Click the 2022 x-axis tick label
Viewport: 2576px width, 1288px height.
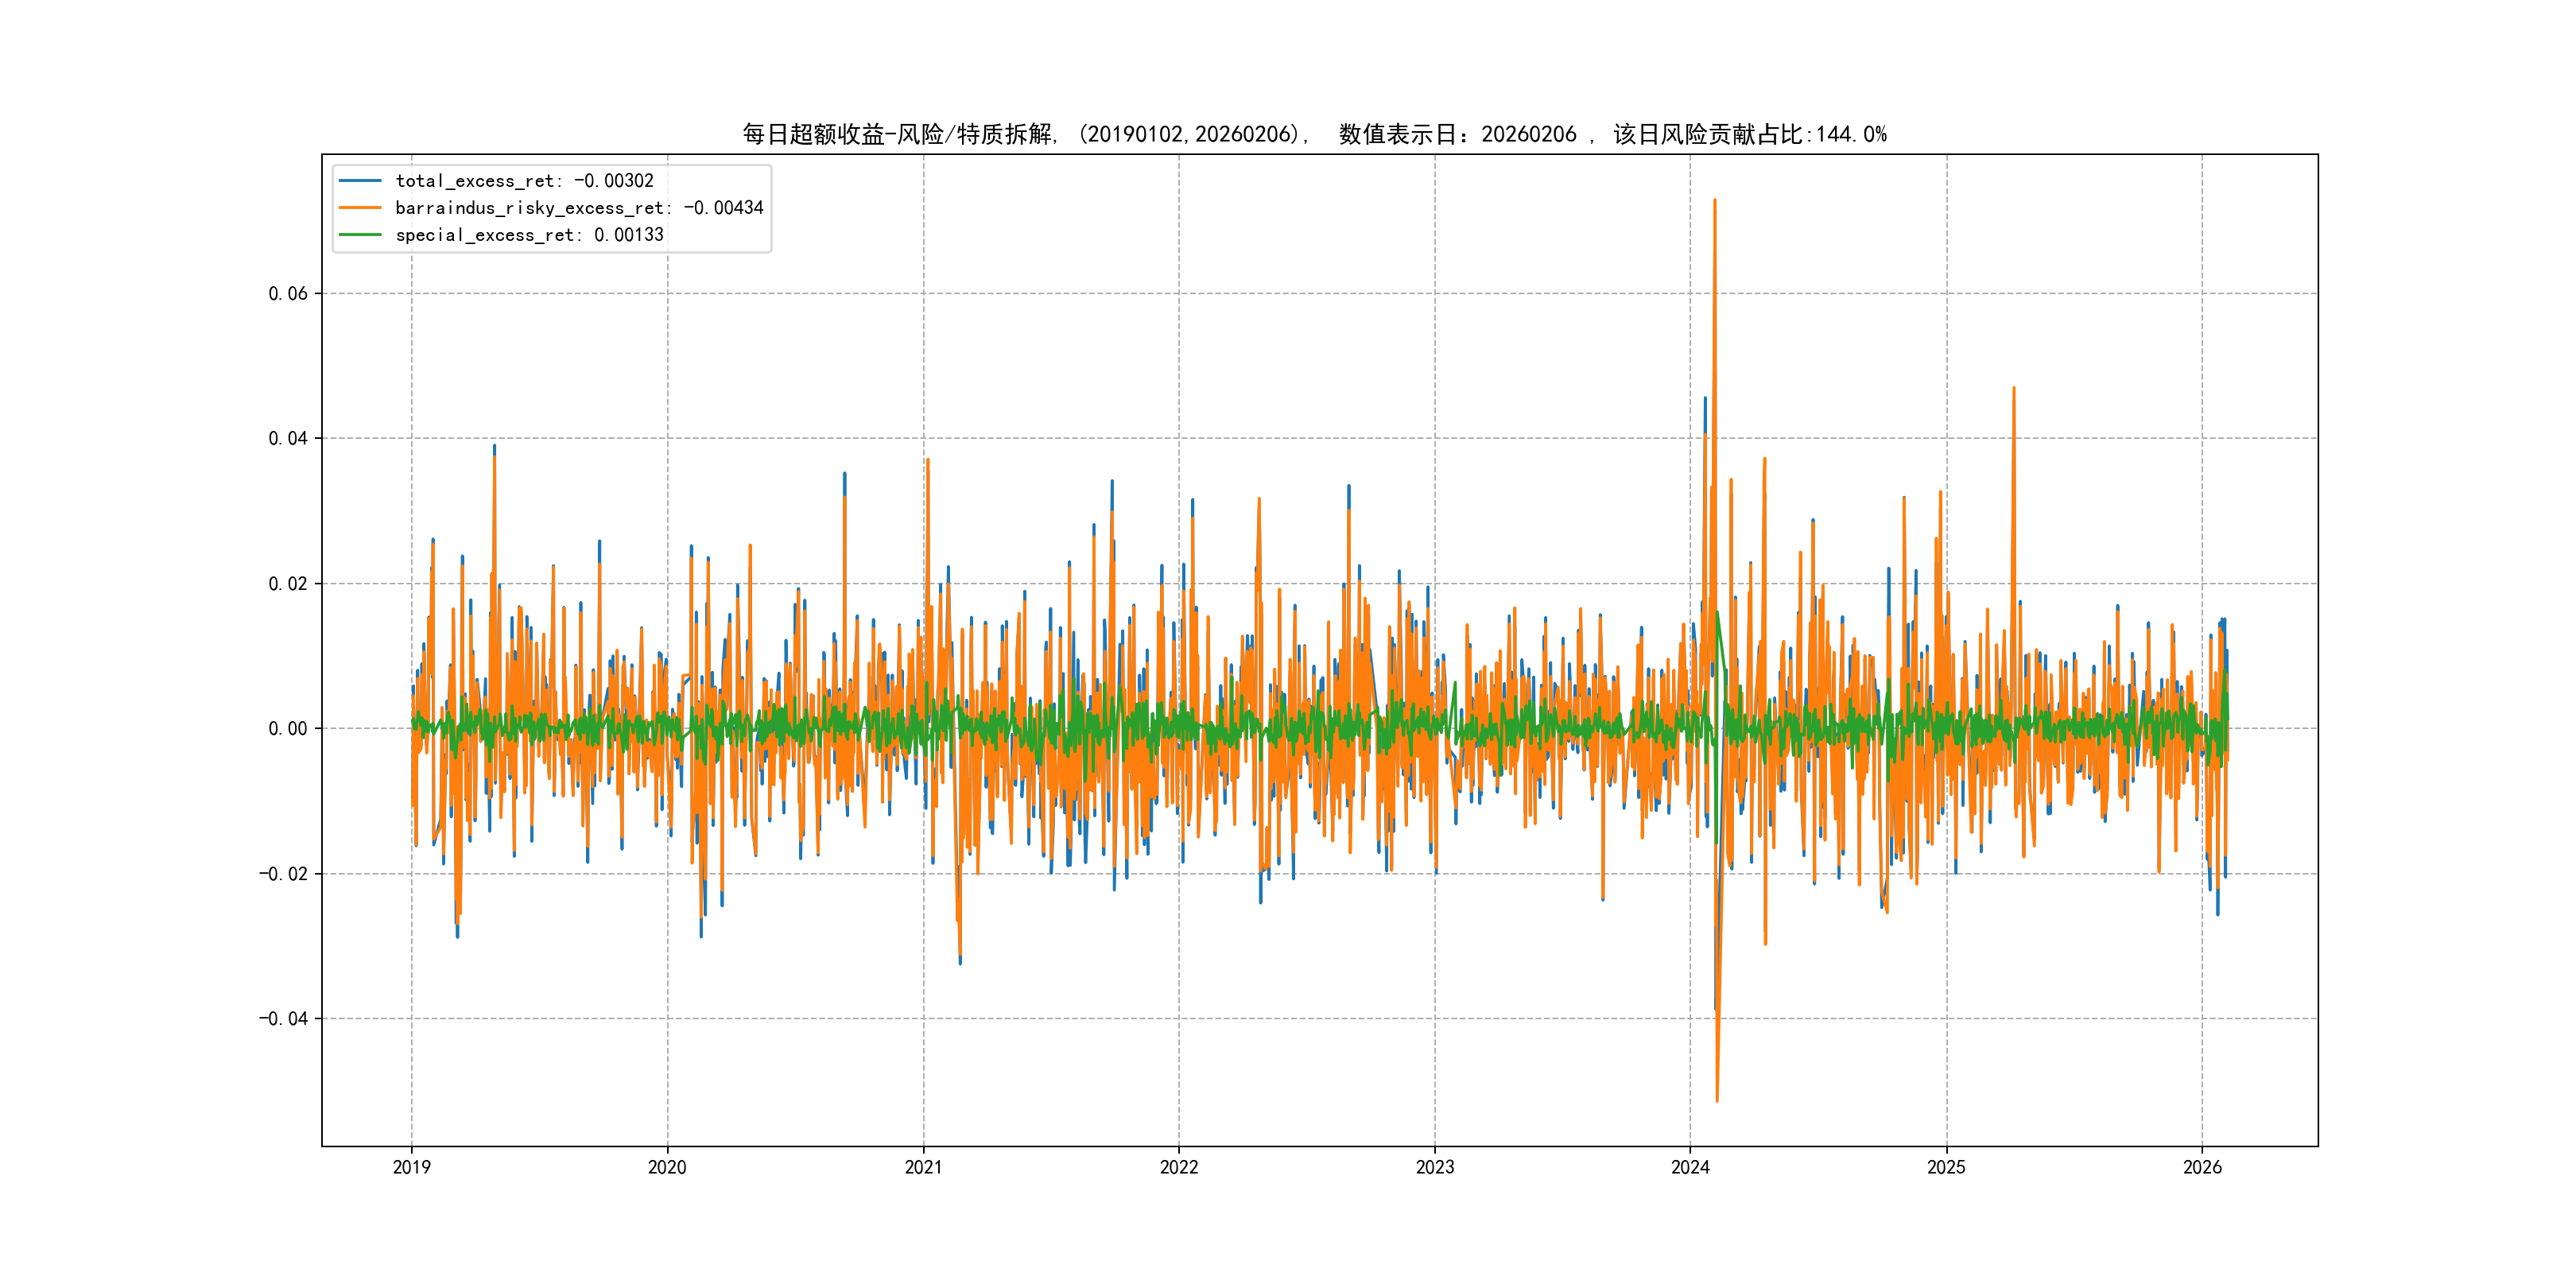[1179, 1167]
